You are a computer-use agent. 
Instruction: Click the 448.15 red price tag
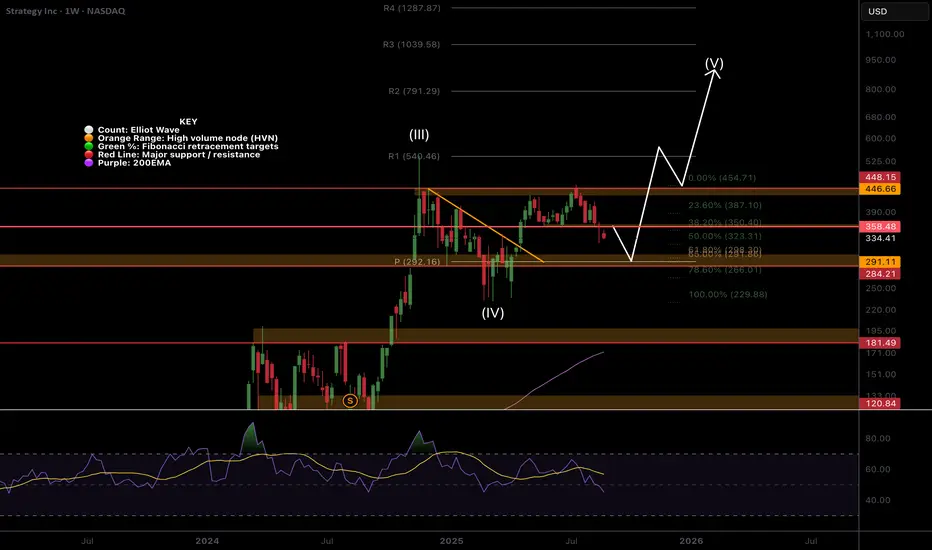tap(880, 177)
